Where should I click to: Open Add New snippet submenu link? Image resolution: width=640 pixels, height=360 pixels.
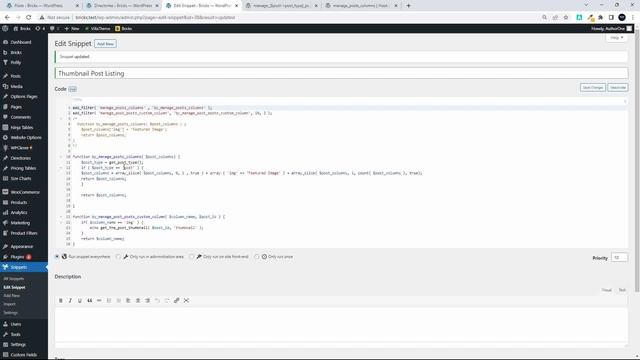(11, 296)
